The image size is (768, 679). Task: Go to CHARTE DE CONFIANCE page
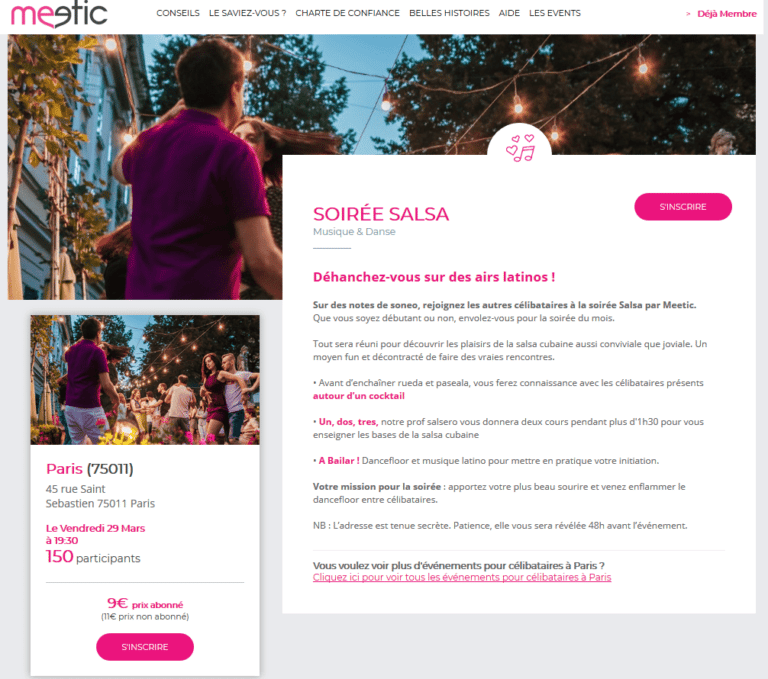coord(347,13)
